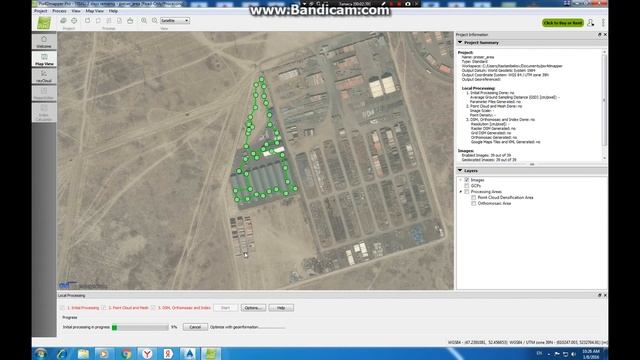Screen dimensions: 640x360
Task: Open File Explorer from the taskbar
Action: point(83,354)
